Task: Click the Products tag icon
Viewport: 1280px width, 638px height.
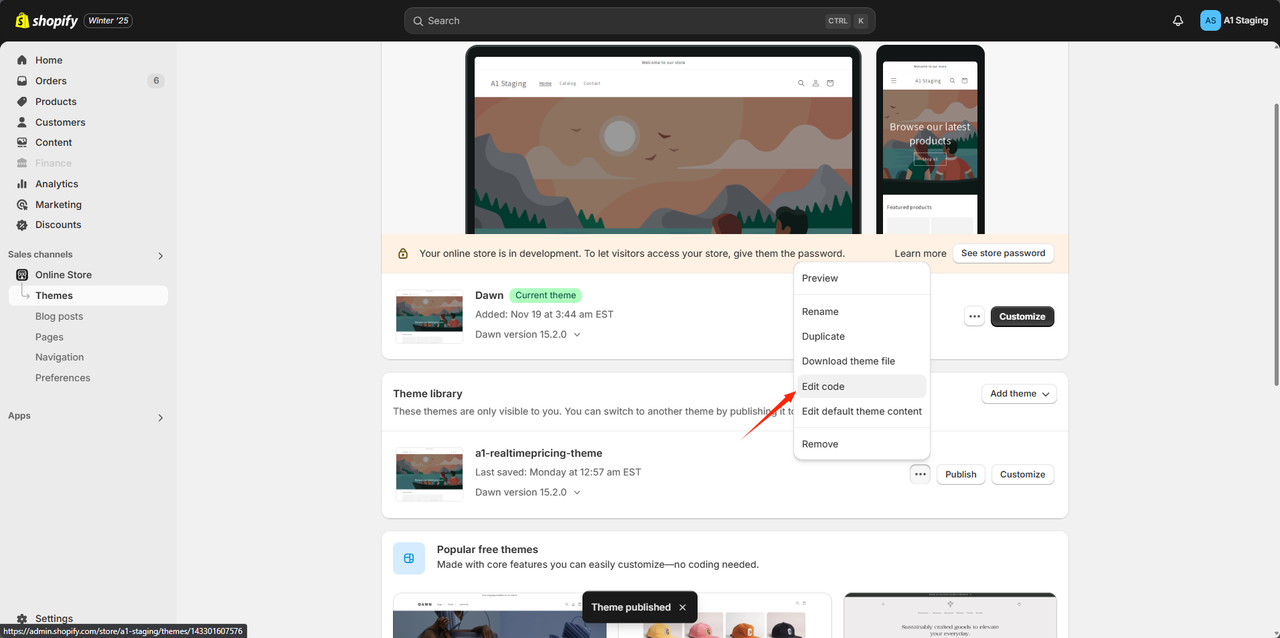Action: point(22,101)
